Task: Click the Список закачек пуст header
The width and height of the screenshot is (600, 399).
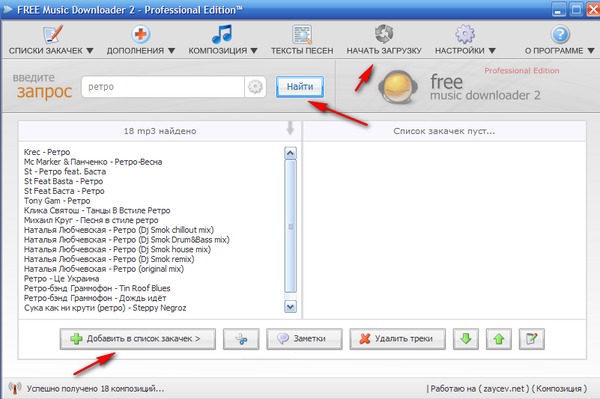Action: 444,131
